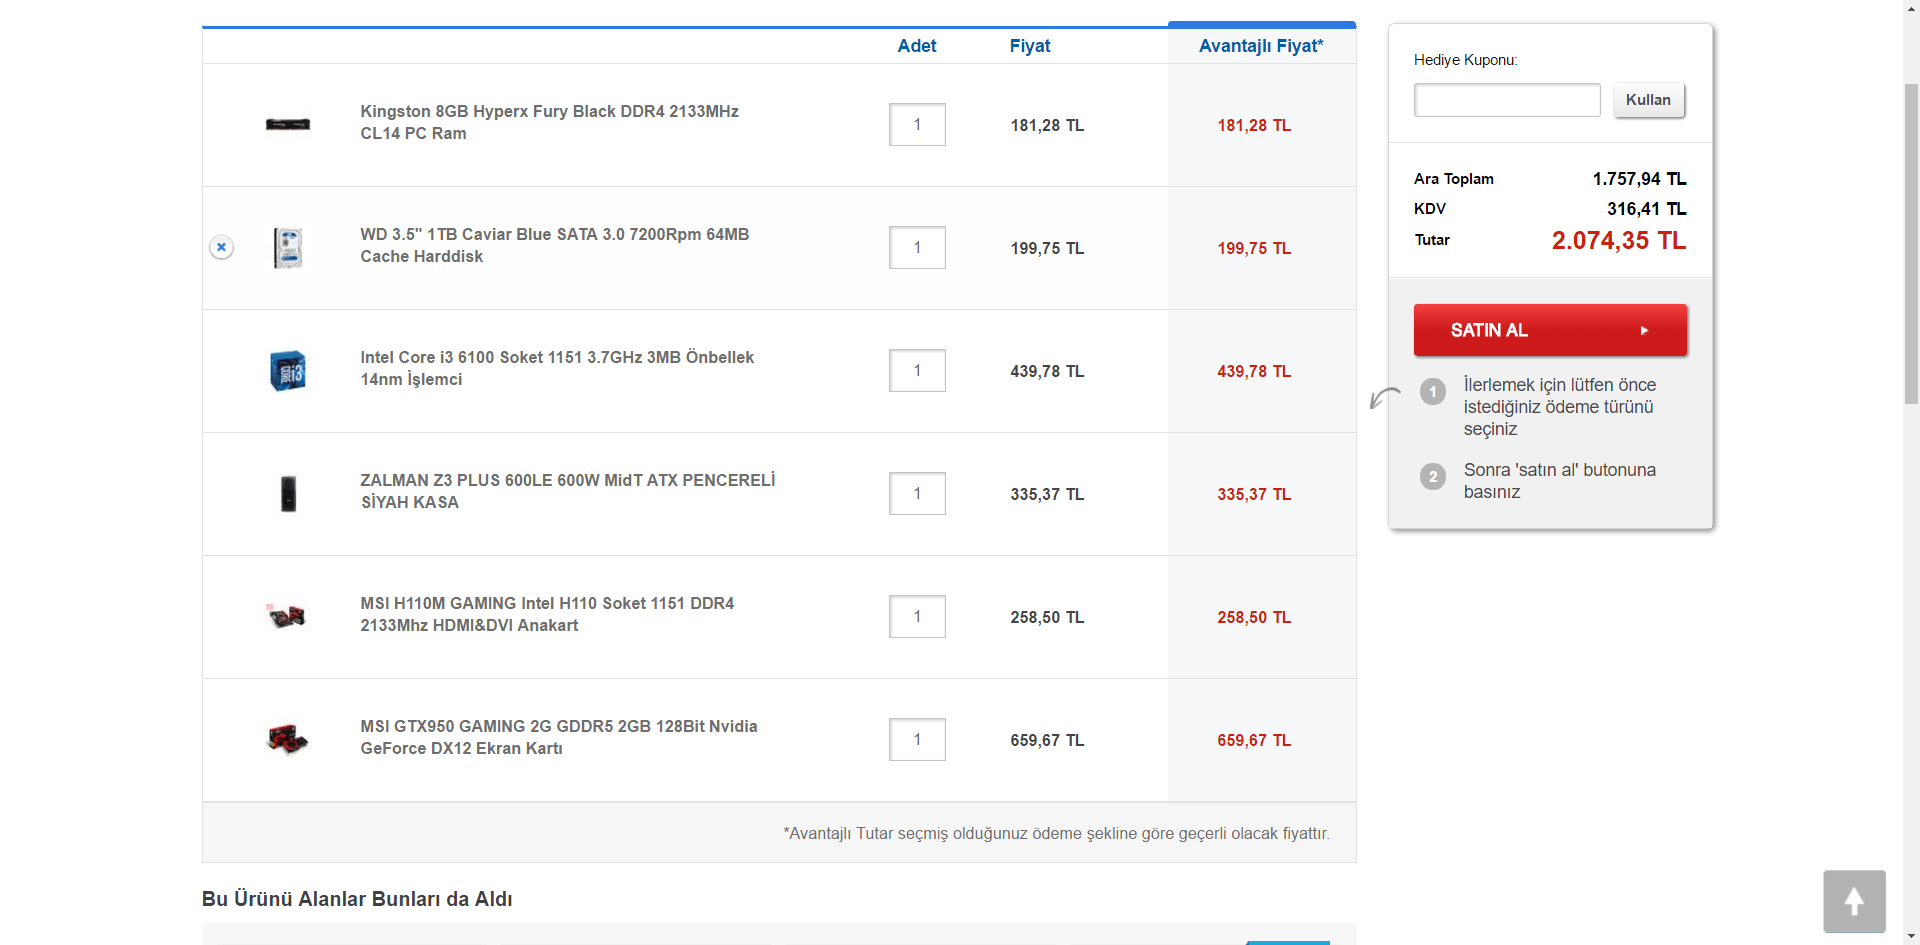
Task: Open the WD Caviar Blue harddisk image
Action: click(288, 248)
